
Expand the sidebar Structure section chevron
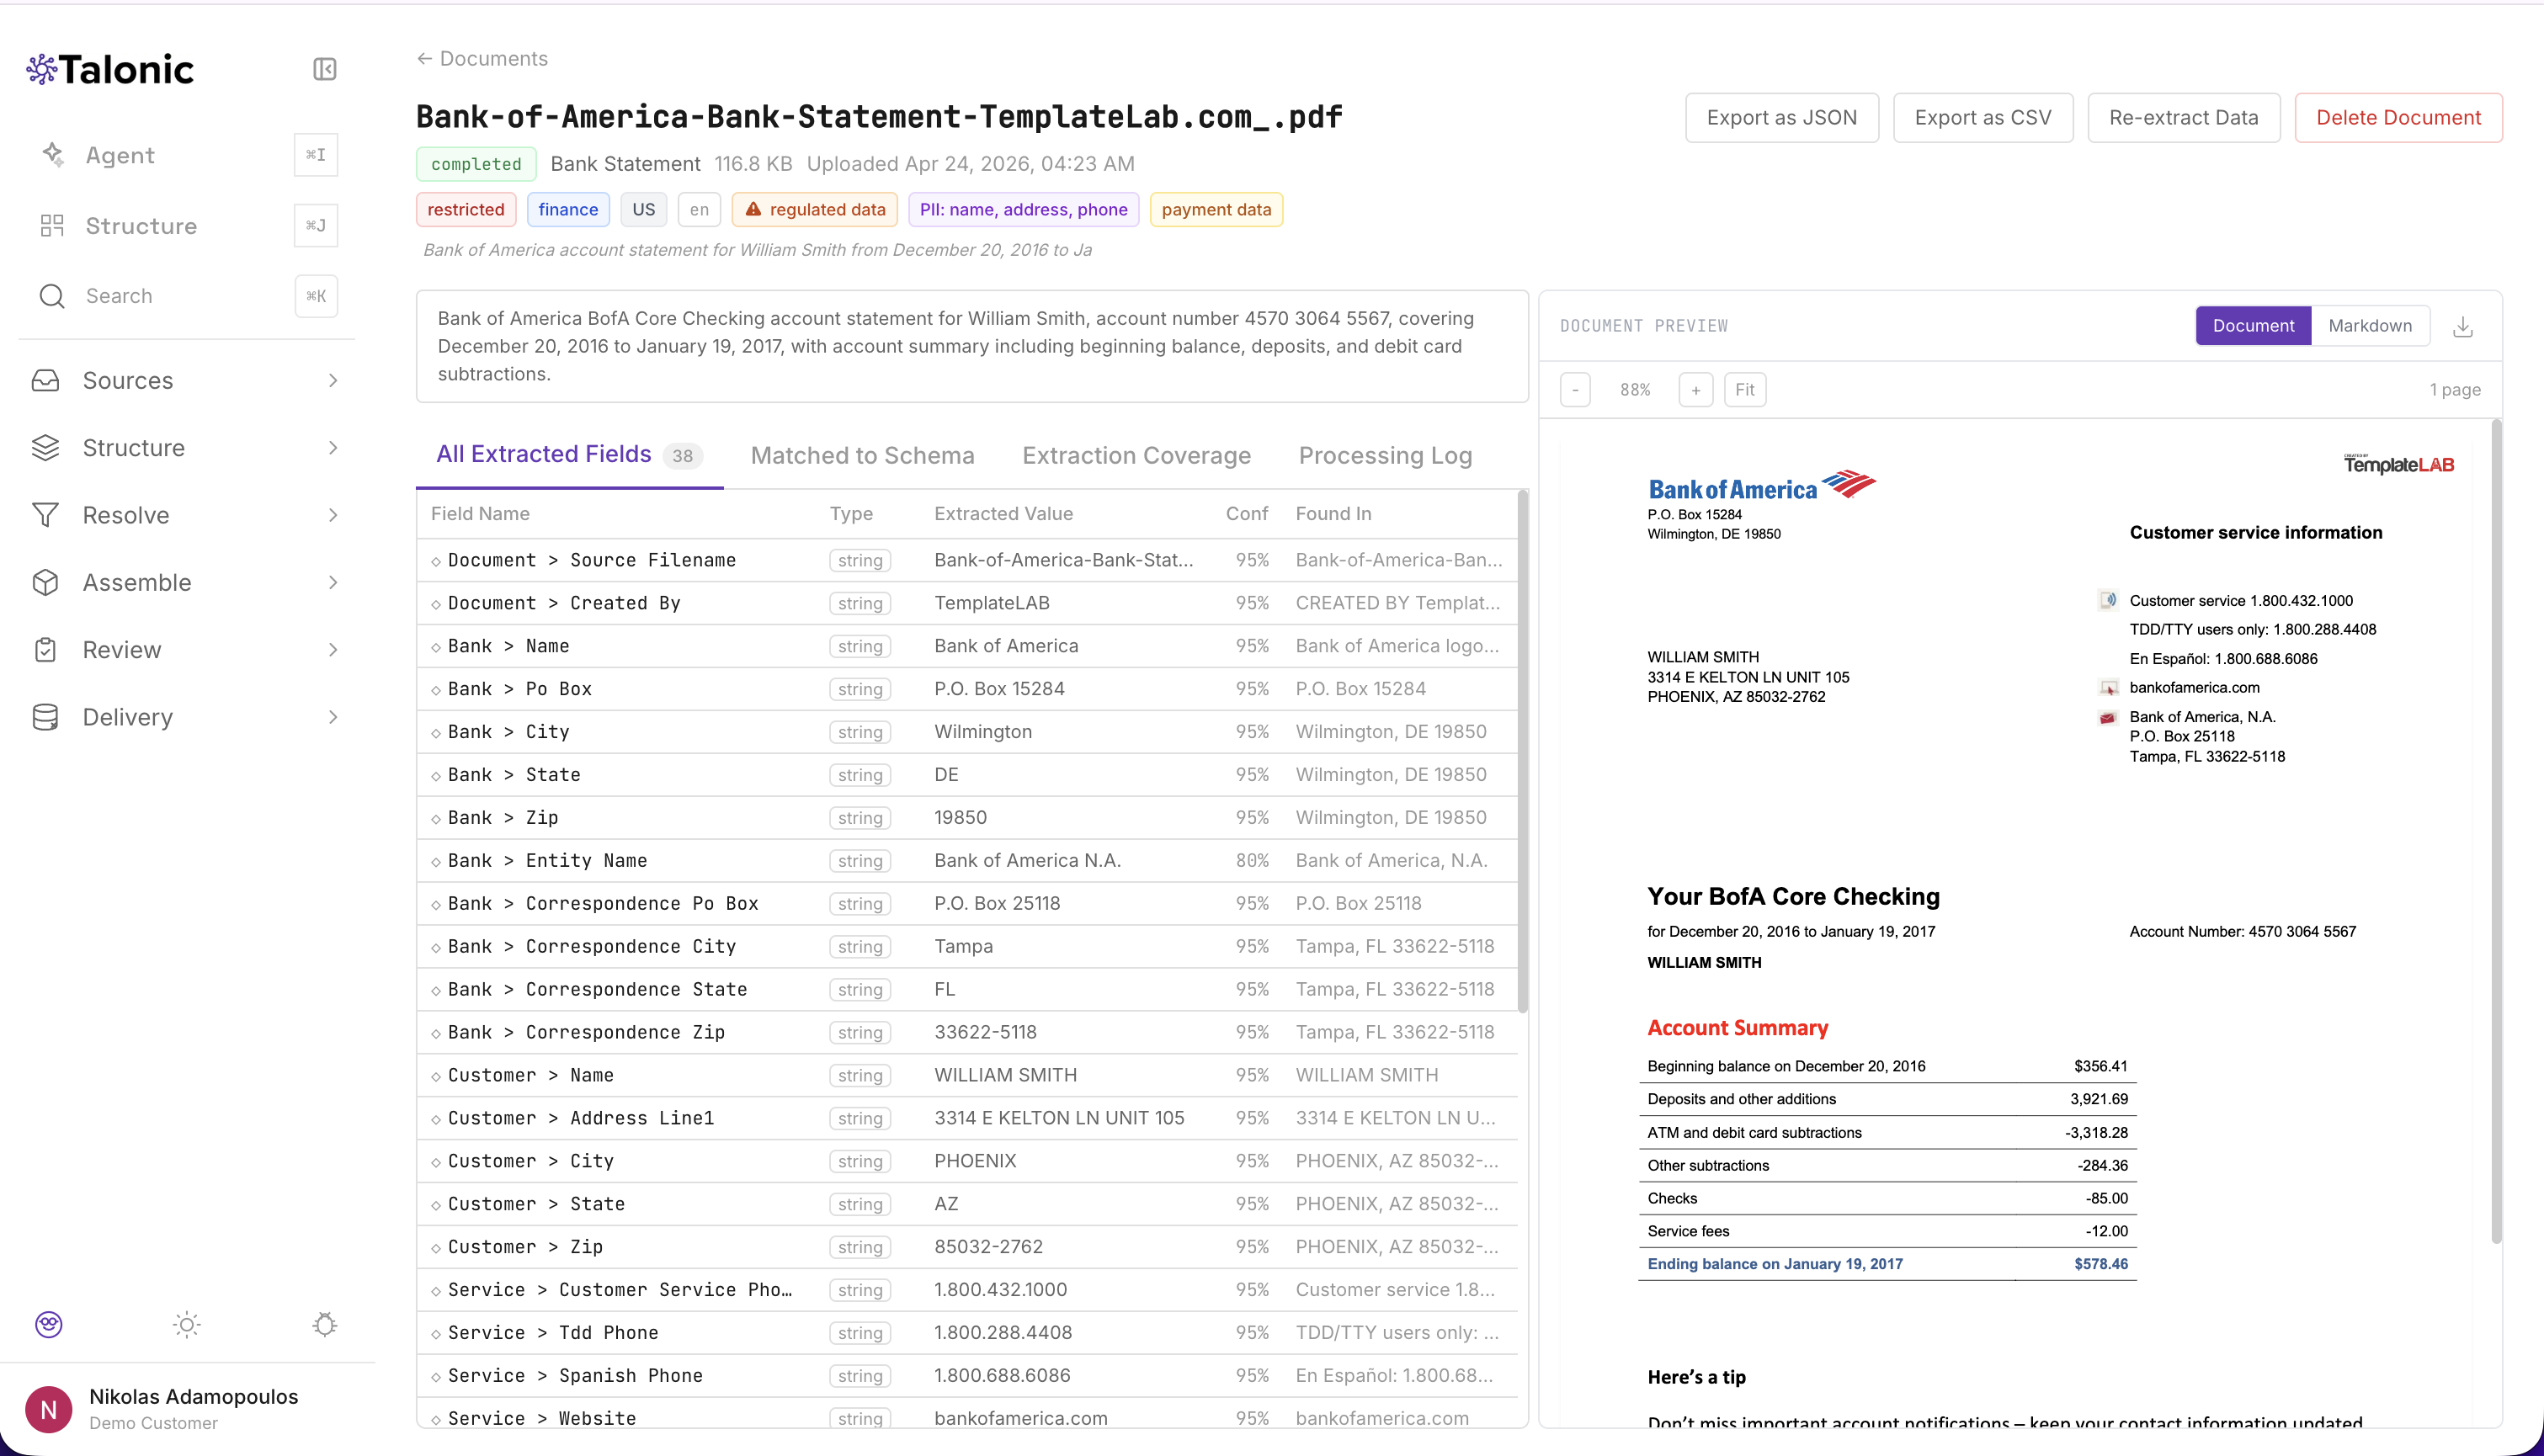pos(333,447)
